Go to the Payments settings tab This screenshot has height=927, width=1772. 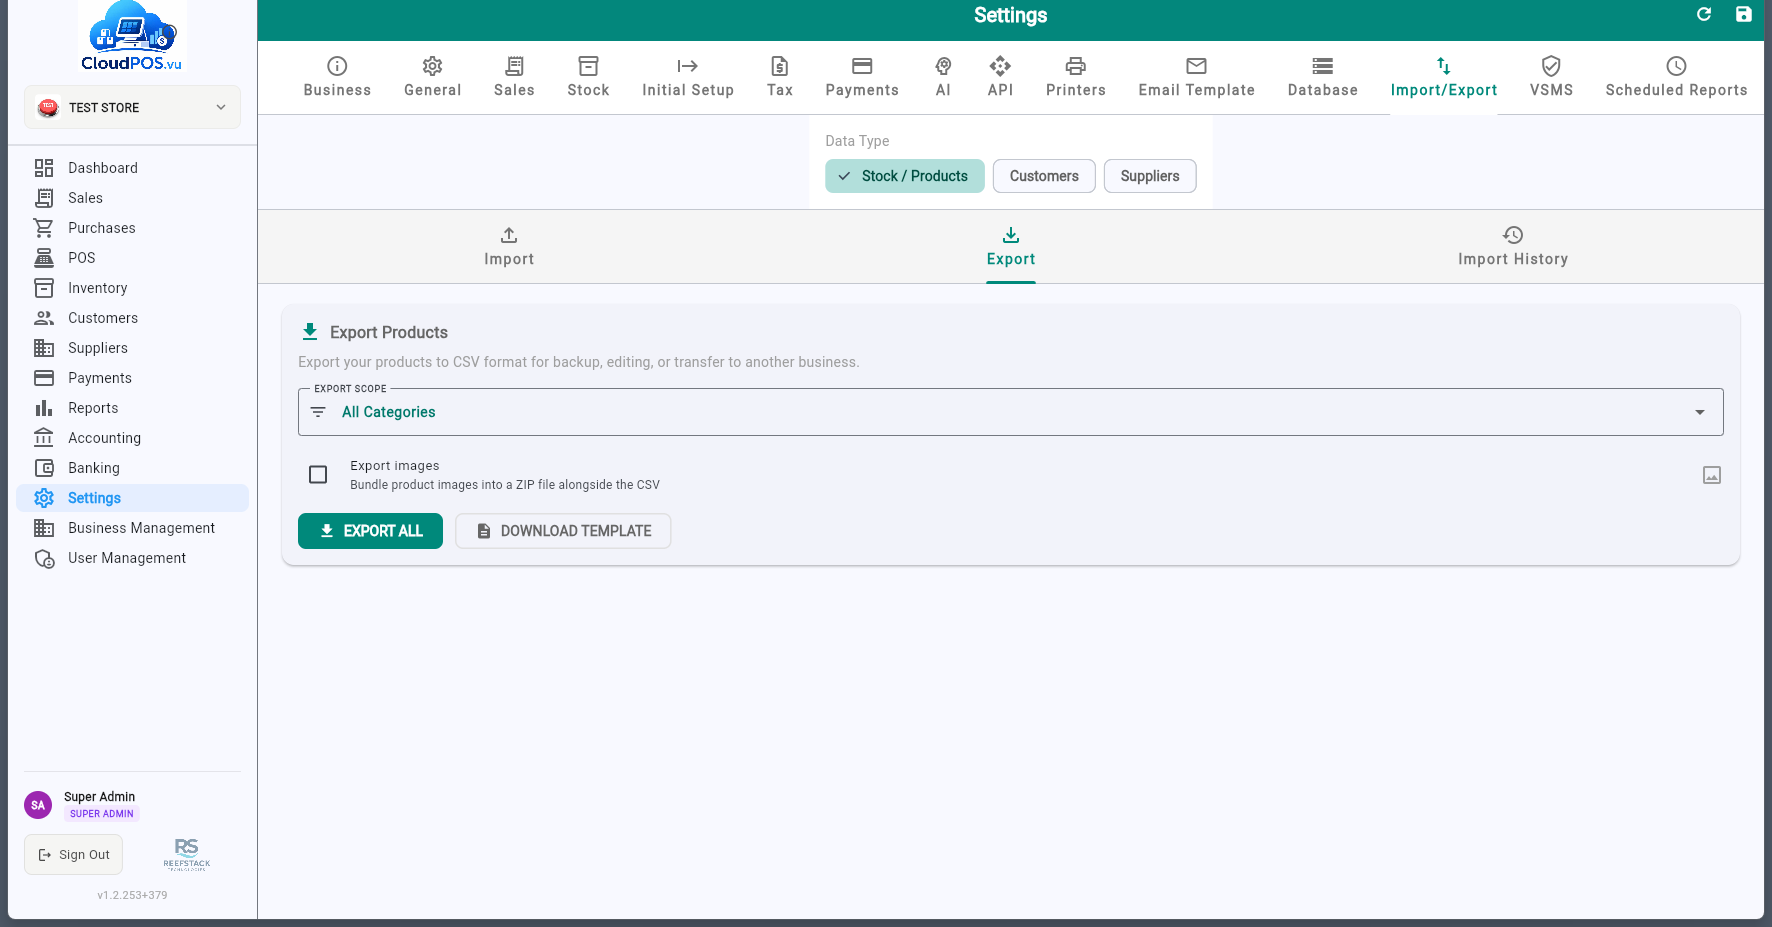click(862, 77)
